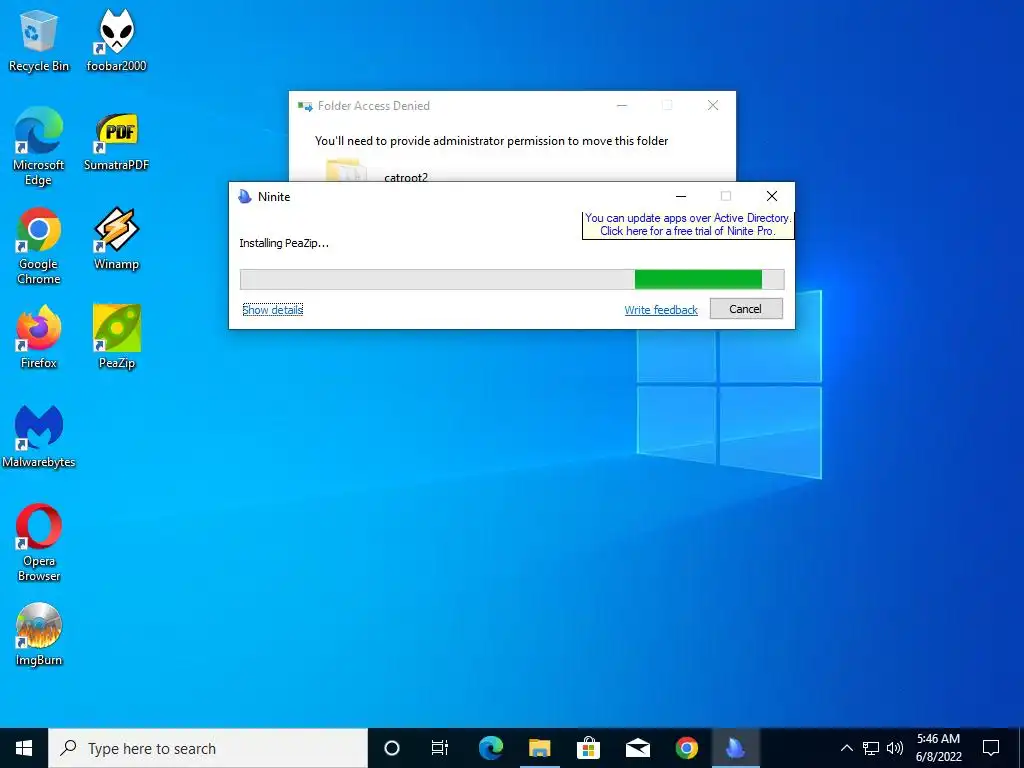This screenshot has height=768, width=1024.
Task: Select the Malwarebytes desktop shortcut
Action: pos(39,437)
